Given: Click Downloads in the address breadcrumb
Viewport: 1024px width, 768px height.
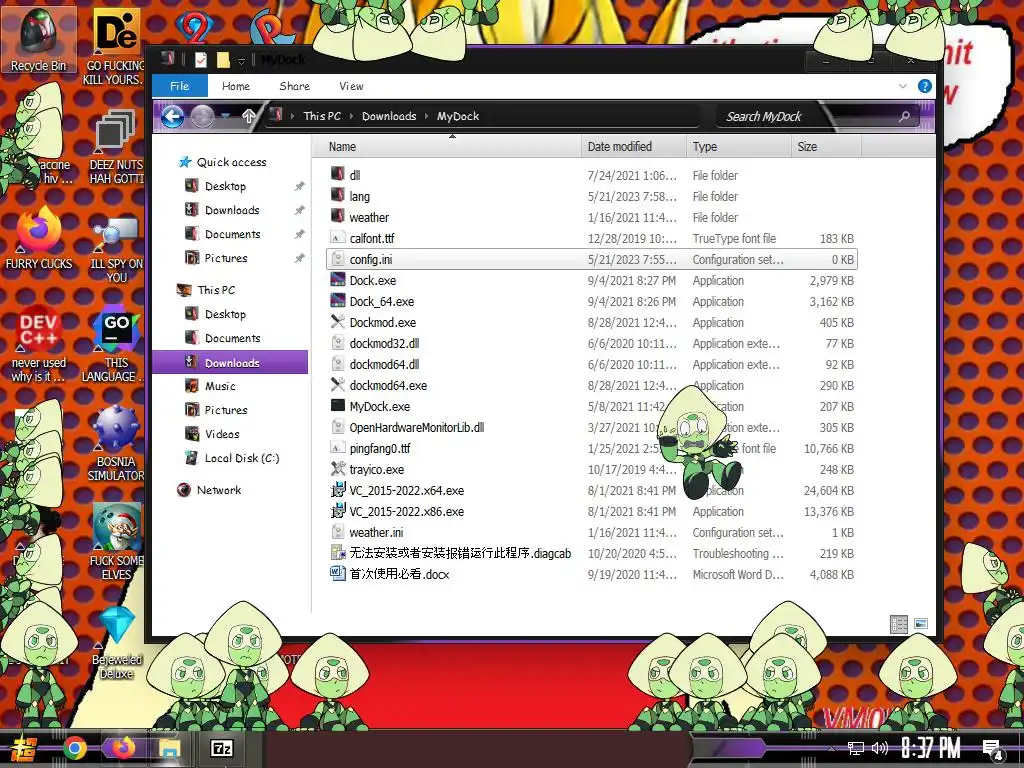Looking at the screenshot, I should click(x=389, y=116).
